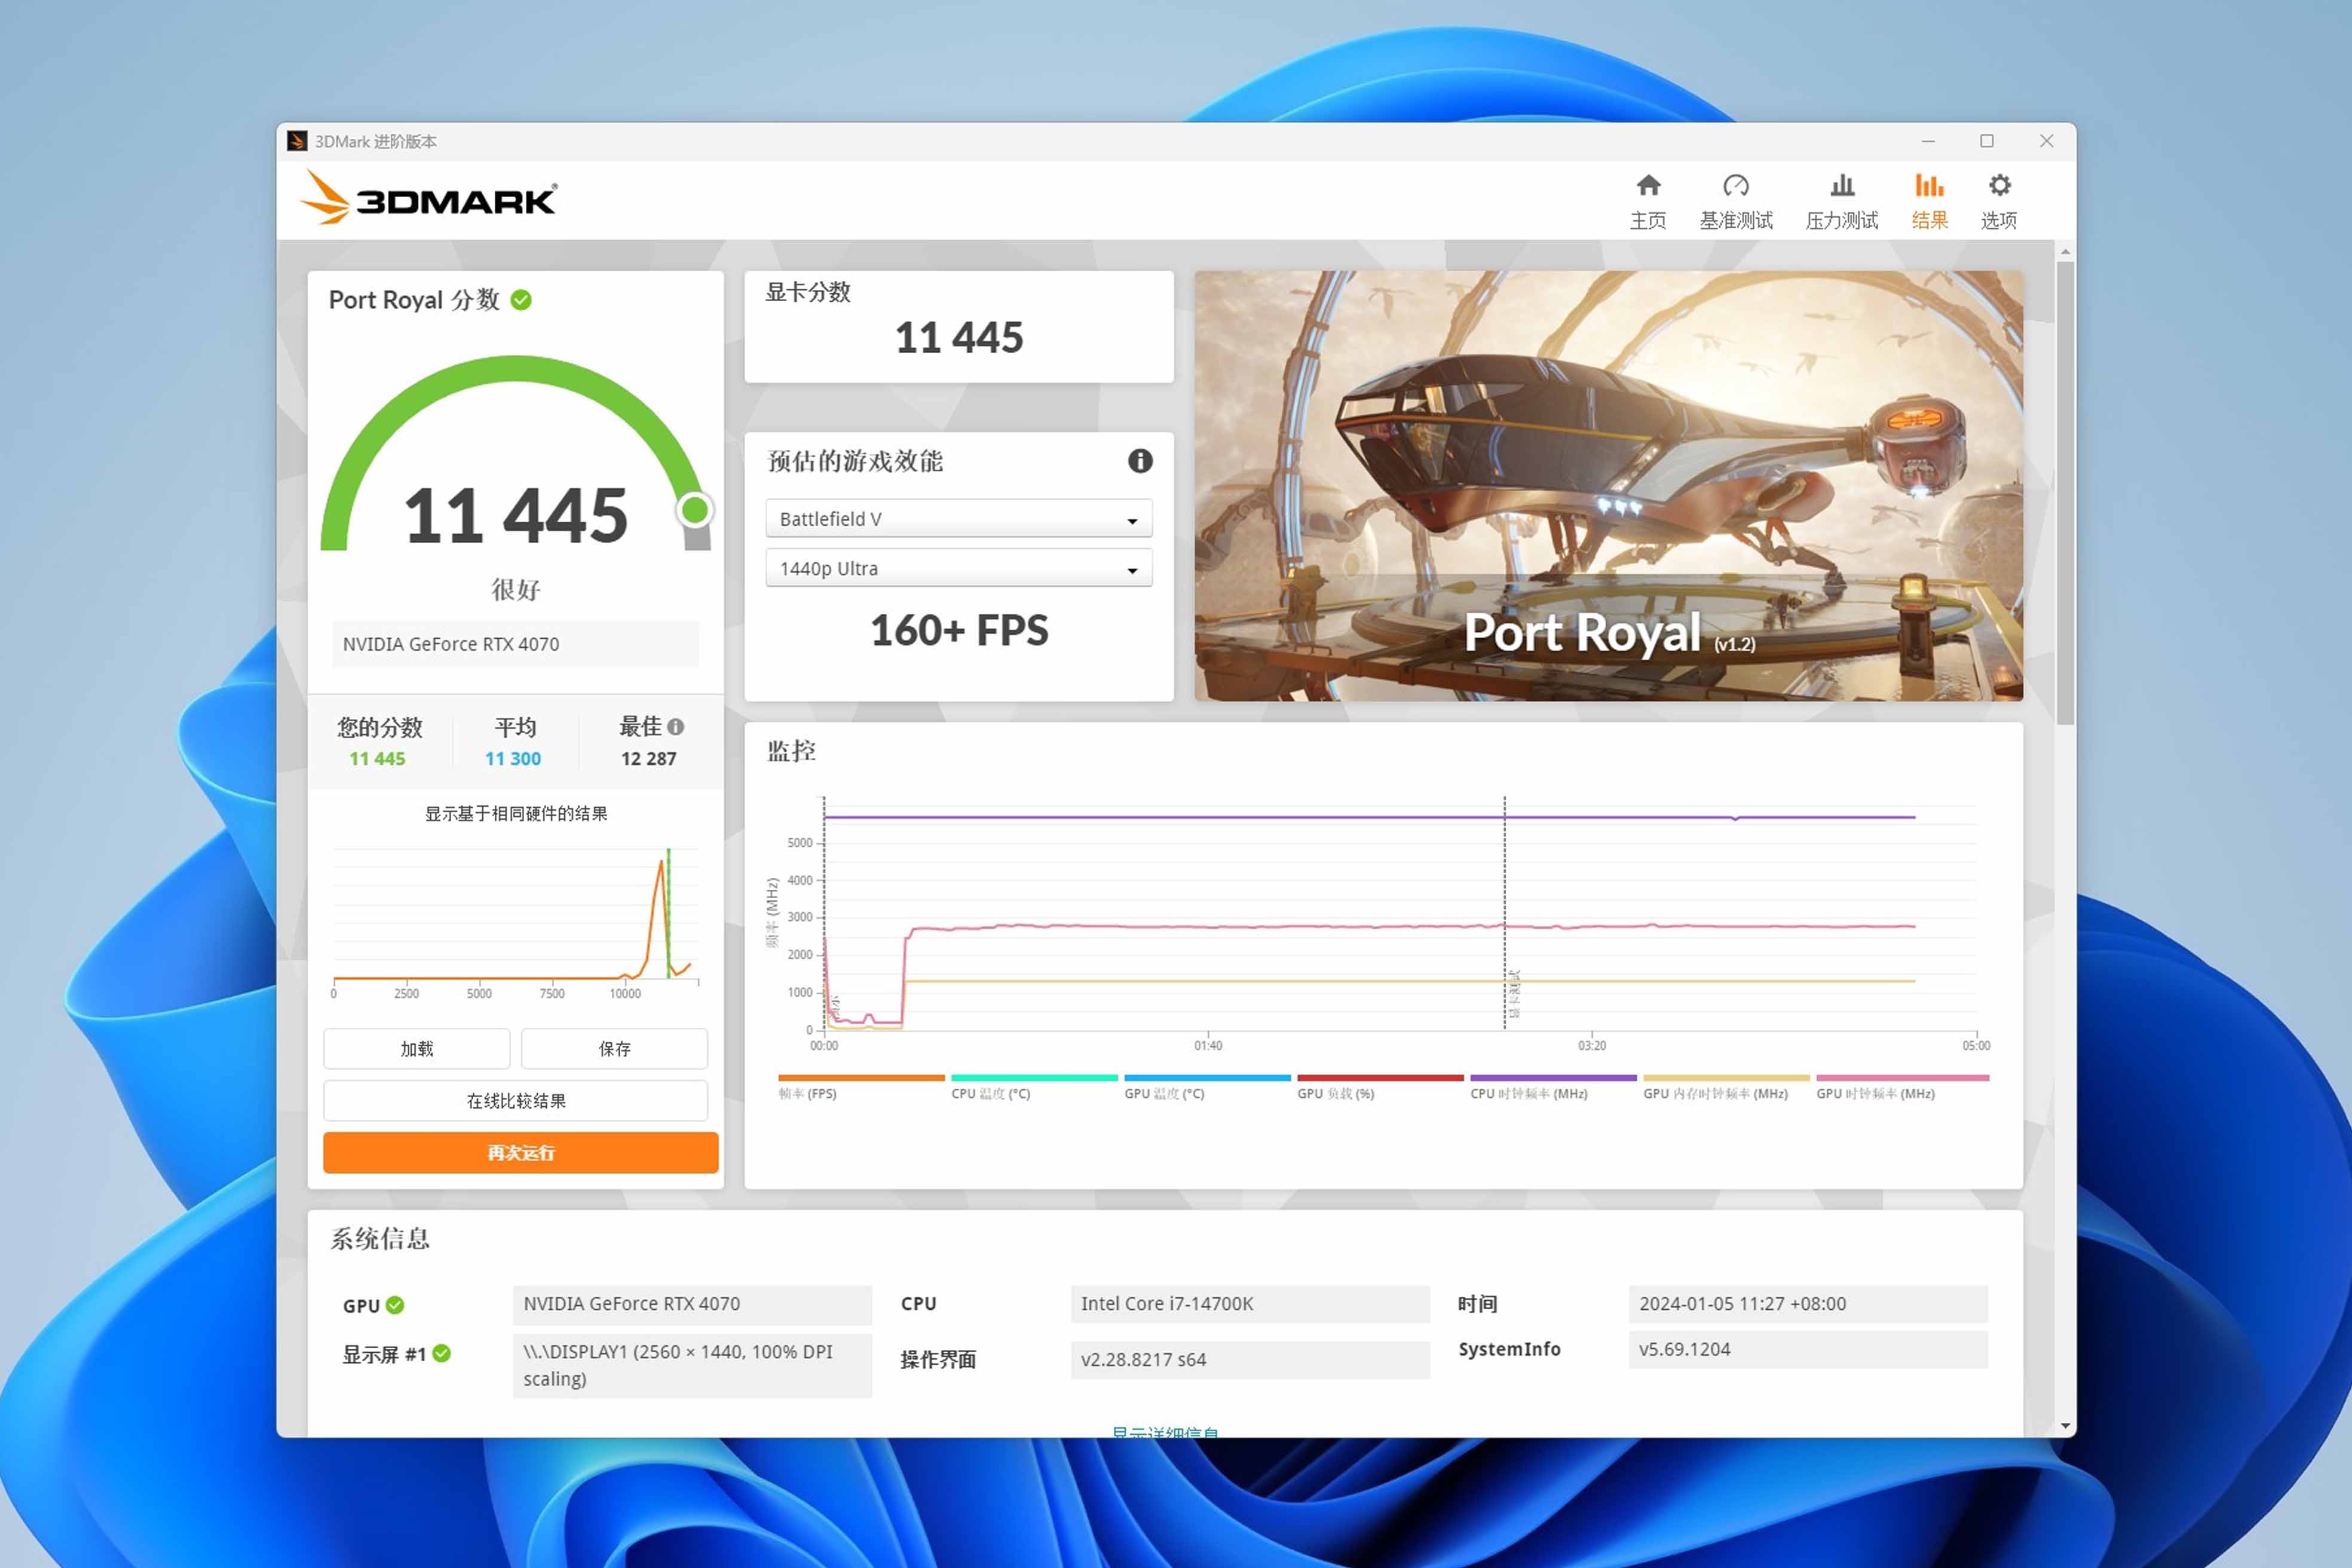Screen dimensions: 2352x1568
Task: Click the \\.\DISPLAY1 display info field
Action: 692,1365
